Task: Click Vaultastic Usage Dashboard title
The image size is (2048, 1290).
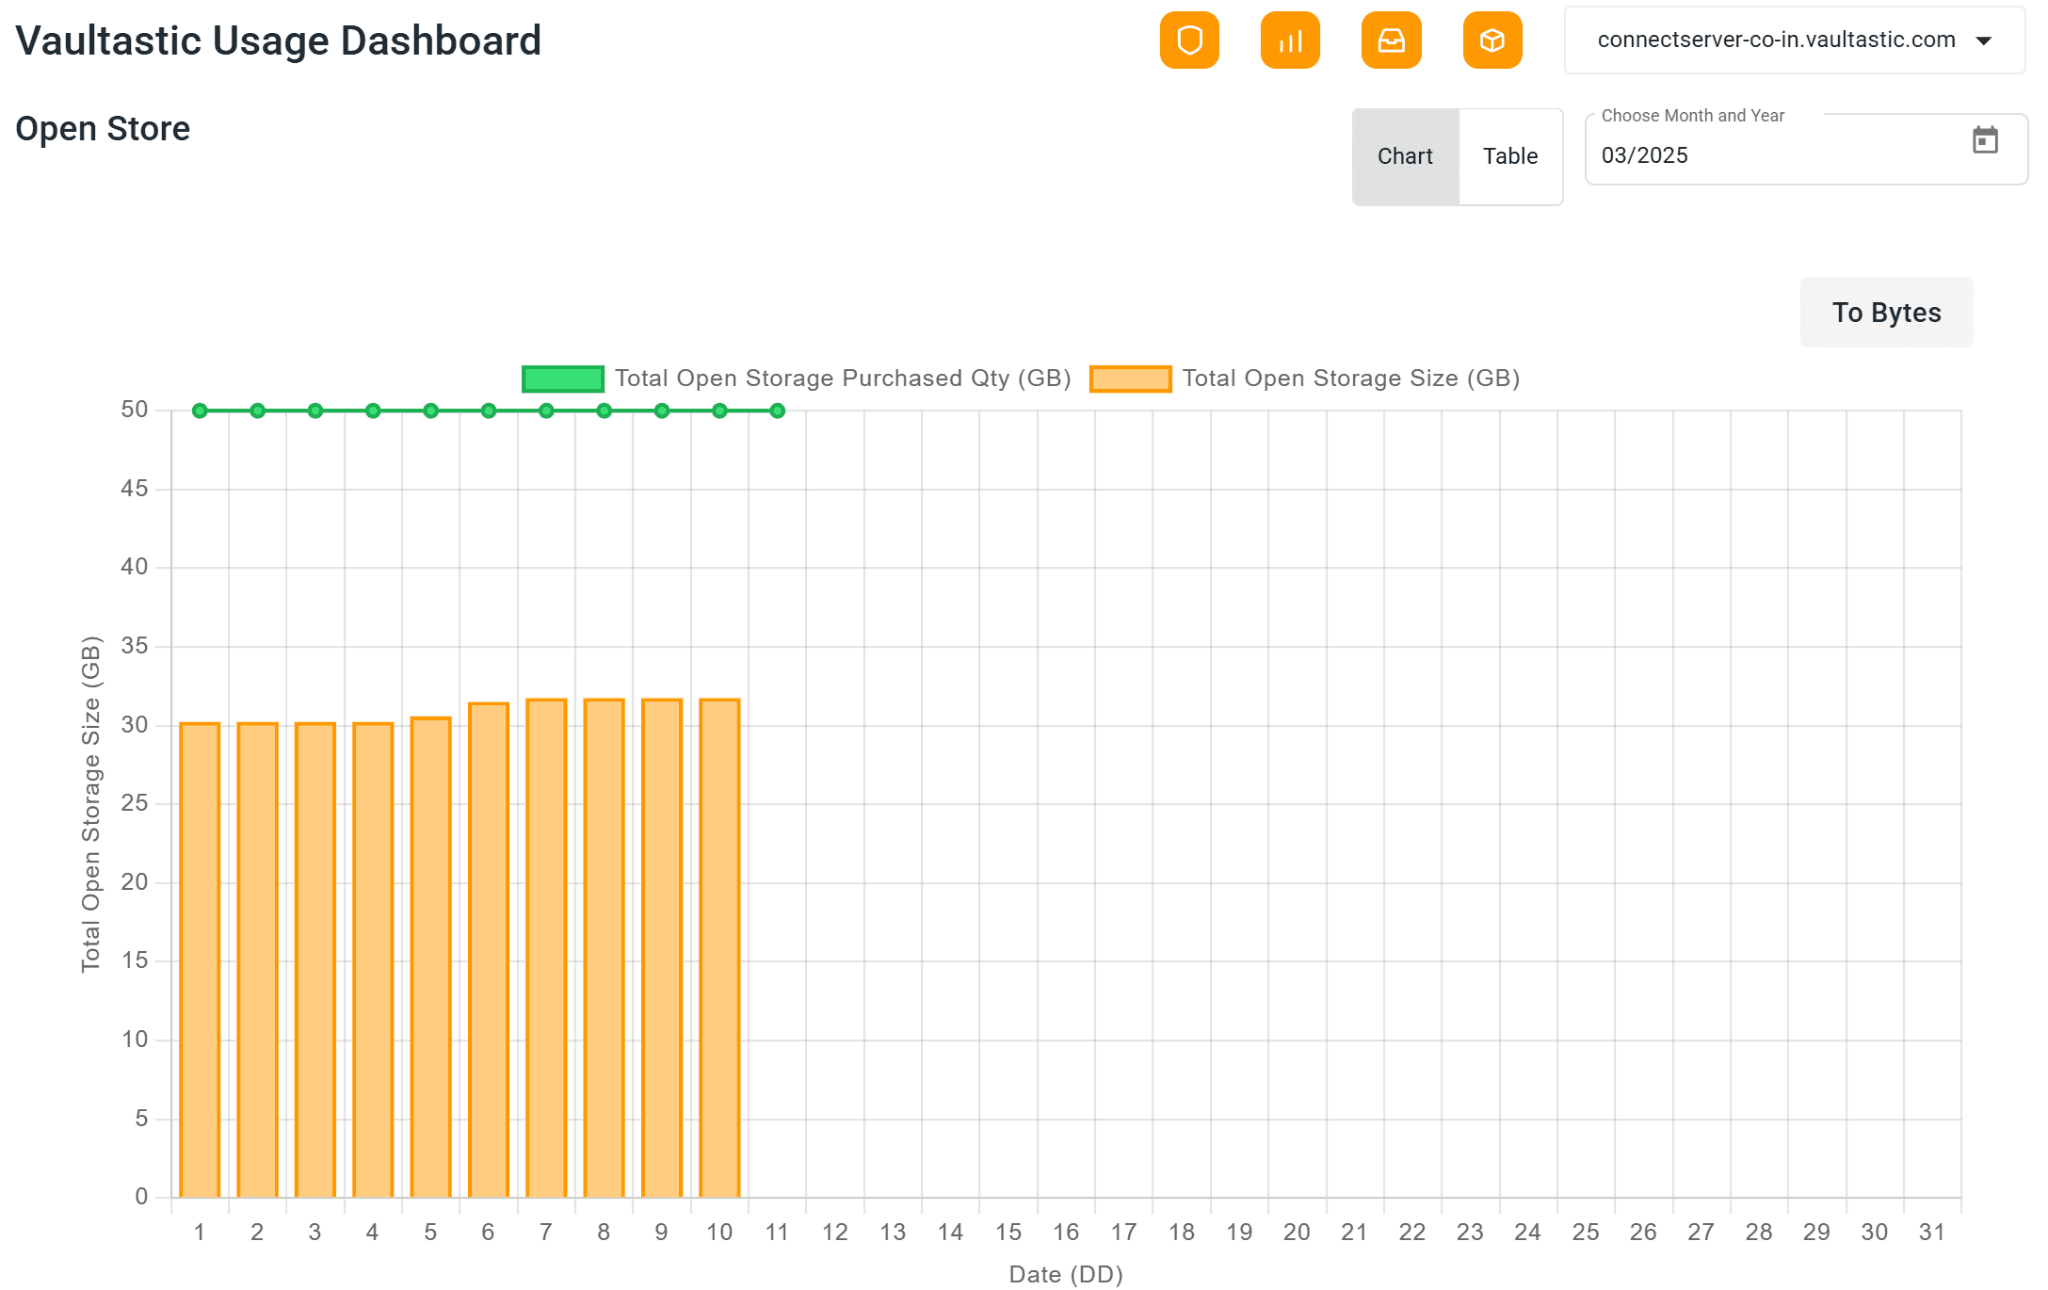Action: [x=278, y=41]
